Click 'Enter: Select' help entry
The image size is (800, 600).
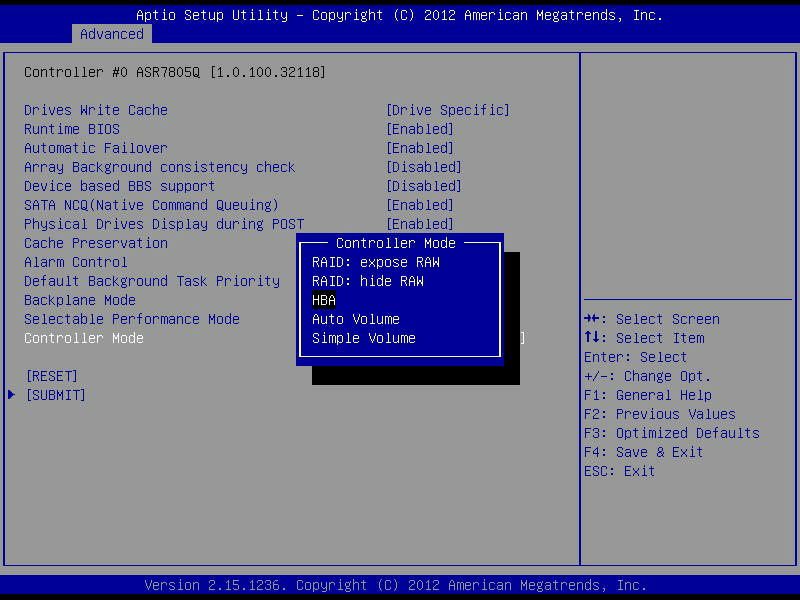636,357
